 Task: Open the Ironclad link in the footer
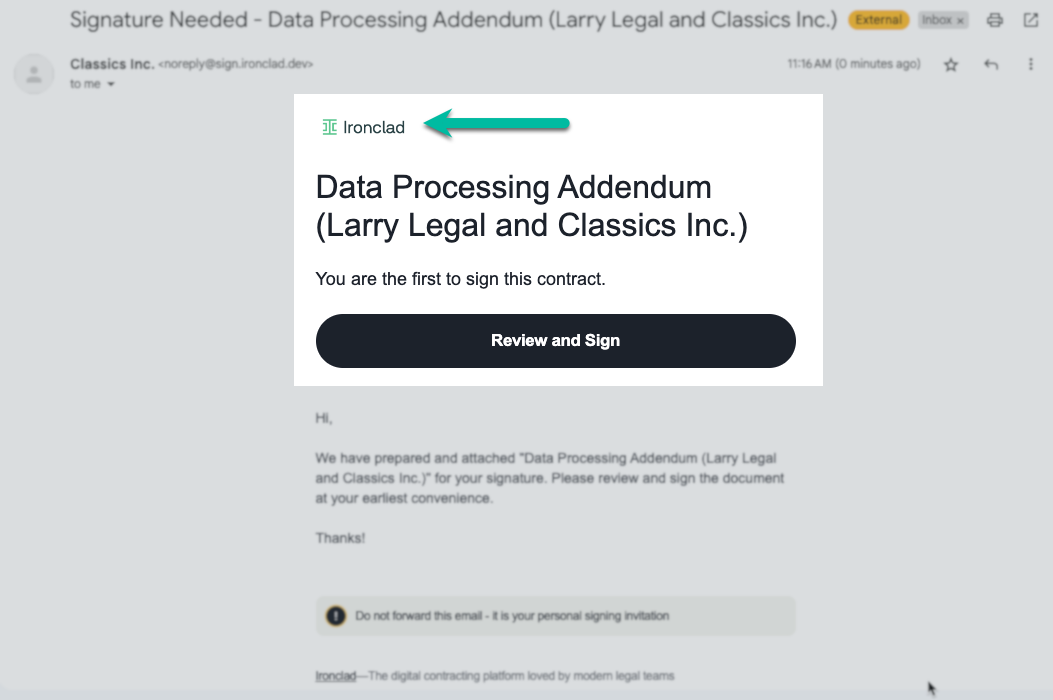[x=335, y=676]
